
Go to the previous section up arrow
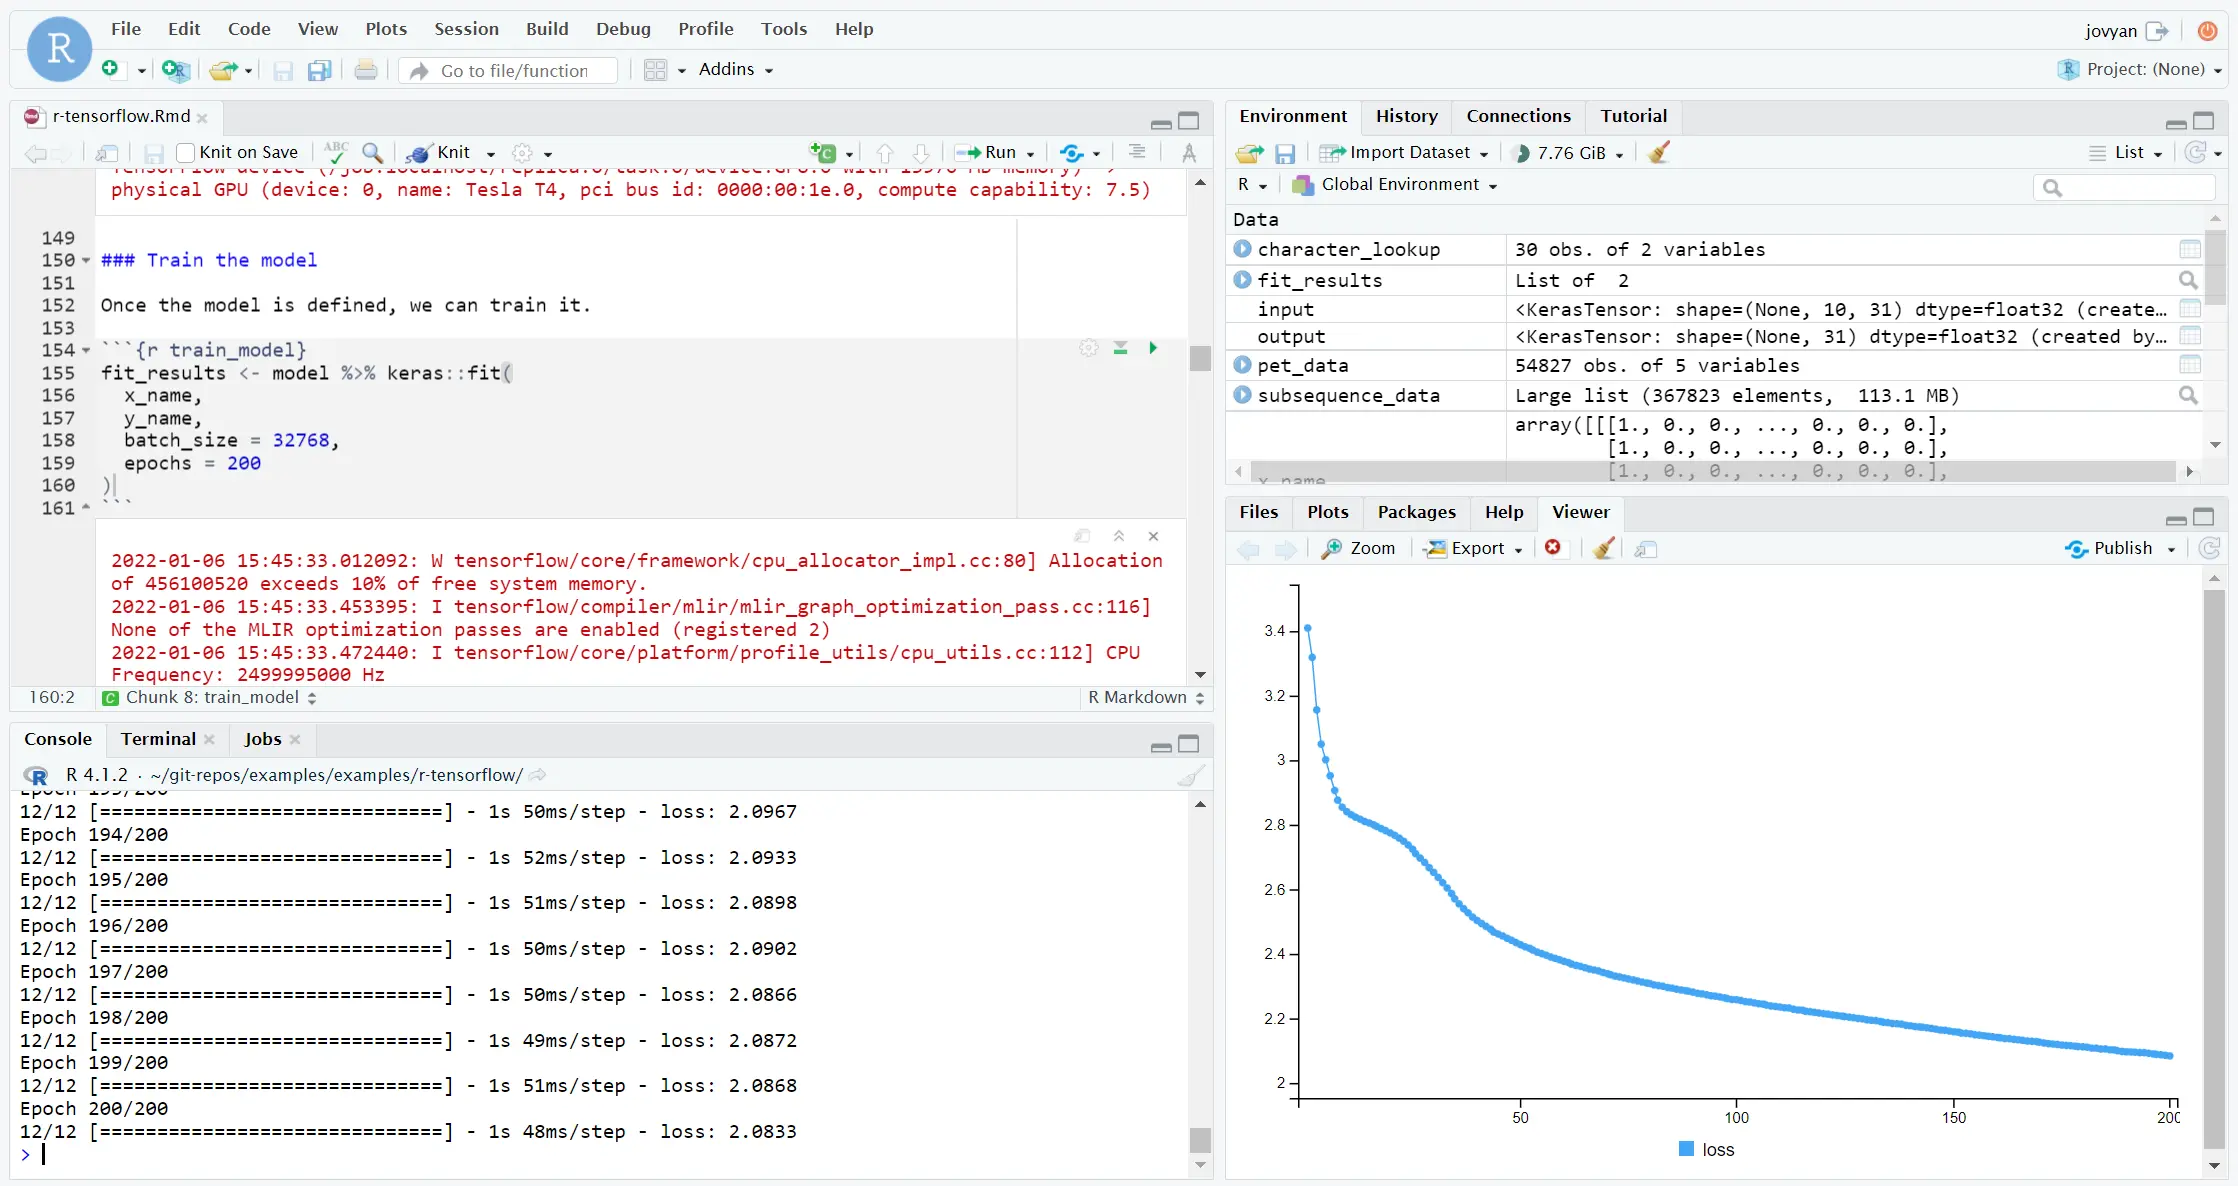[884, 153]
